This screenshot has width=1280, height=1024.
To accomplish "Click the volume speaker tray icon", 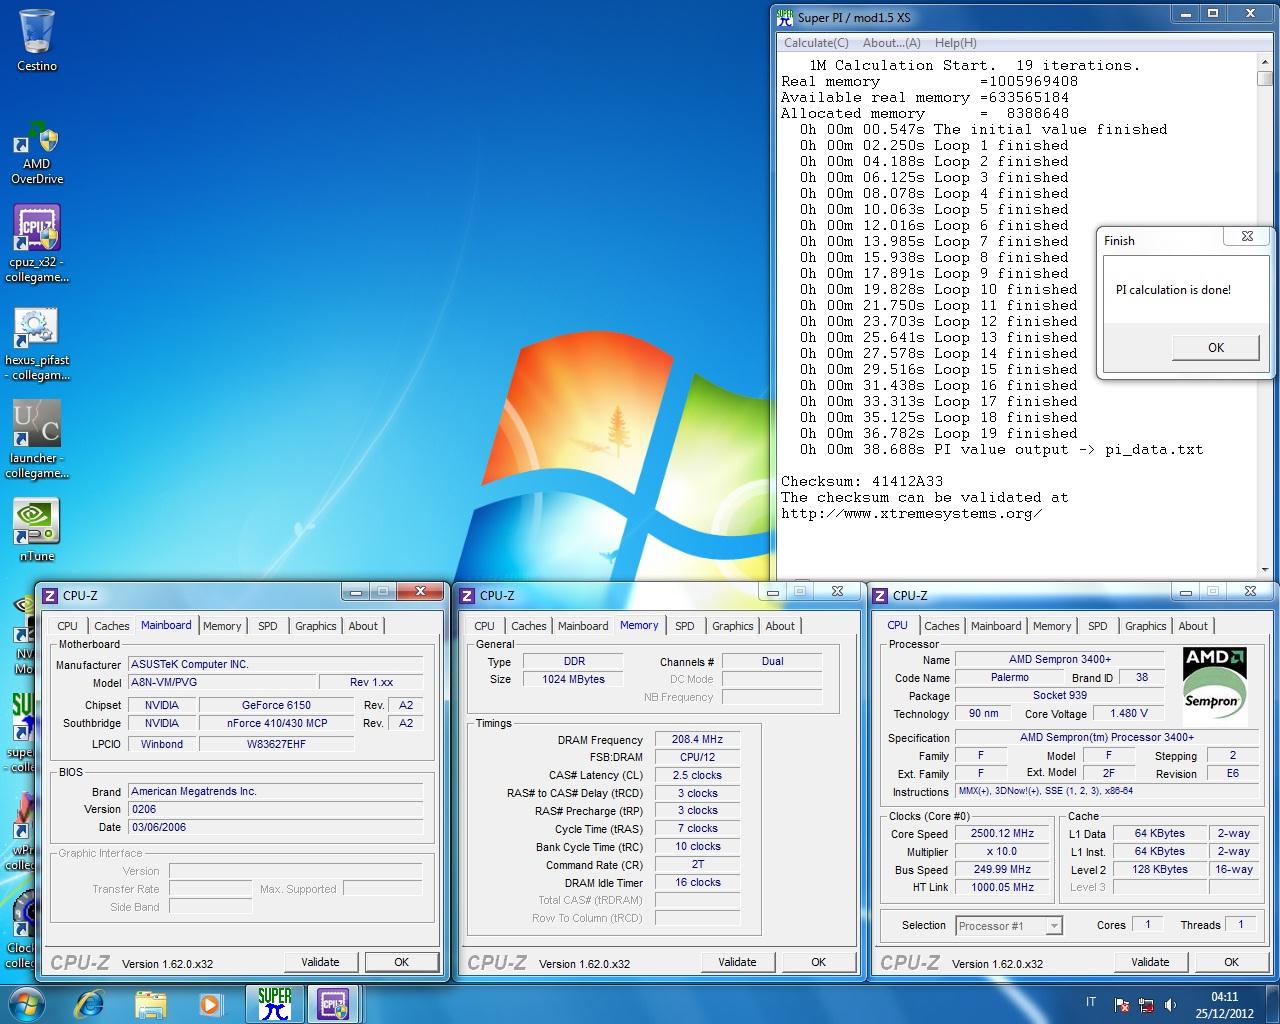I will pyautogui.click(x=1170, y=1005).
